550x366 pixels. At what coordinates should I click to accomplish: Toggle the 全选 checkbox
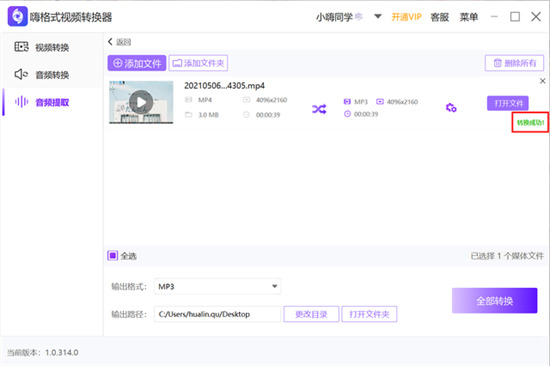[112, 255]
